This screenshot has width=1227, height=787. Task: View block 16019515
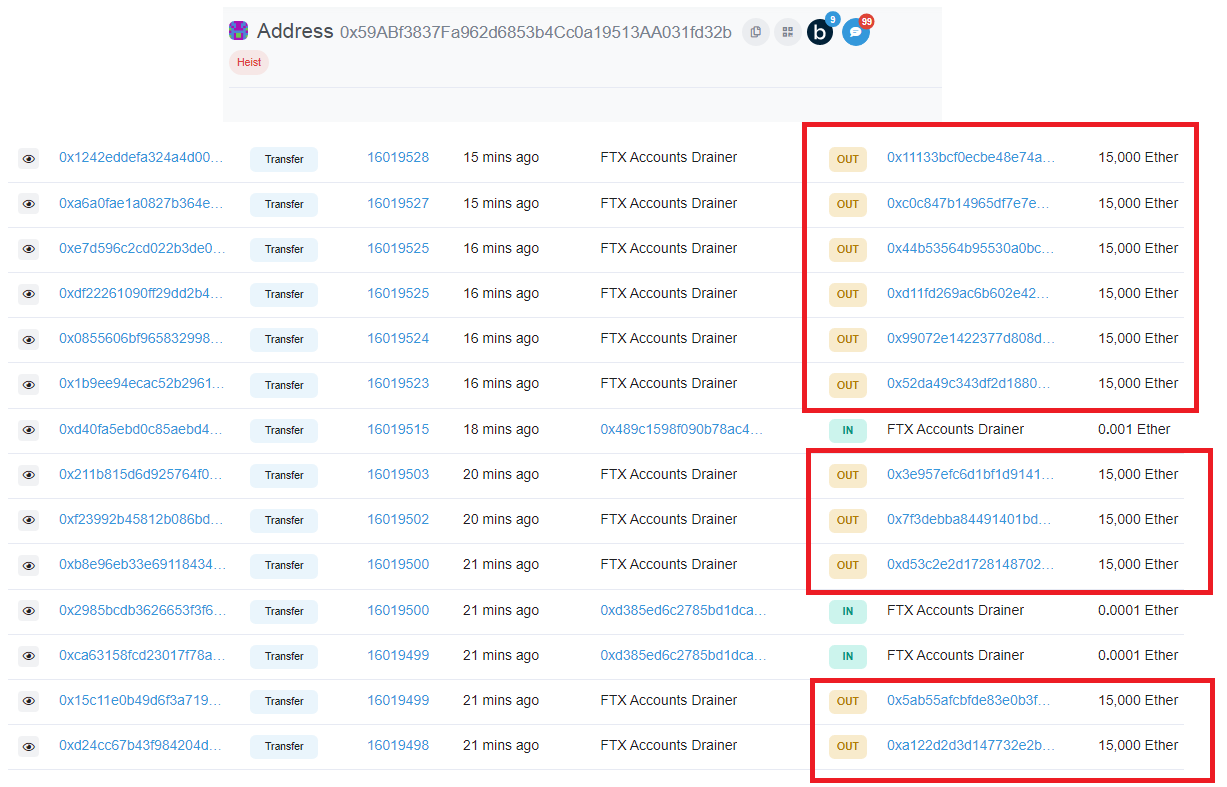click(398, 429)
